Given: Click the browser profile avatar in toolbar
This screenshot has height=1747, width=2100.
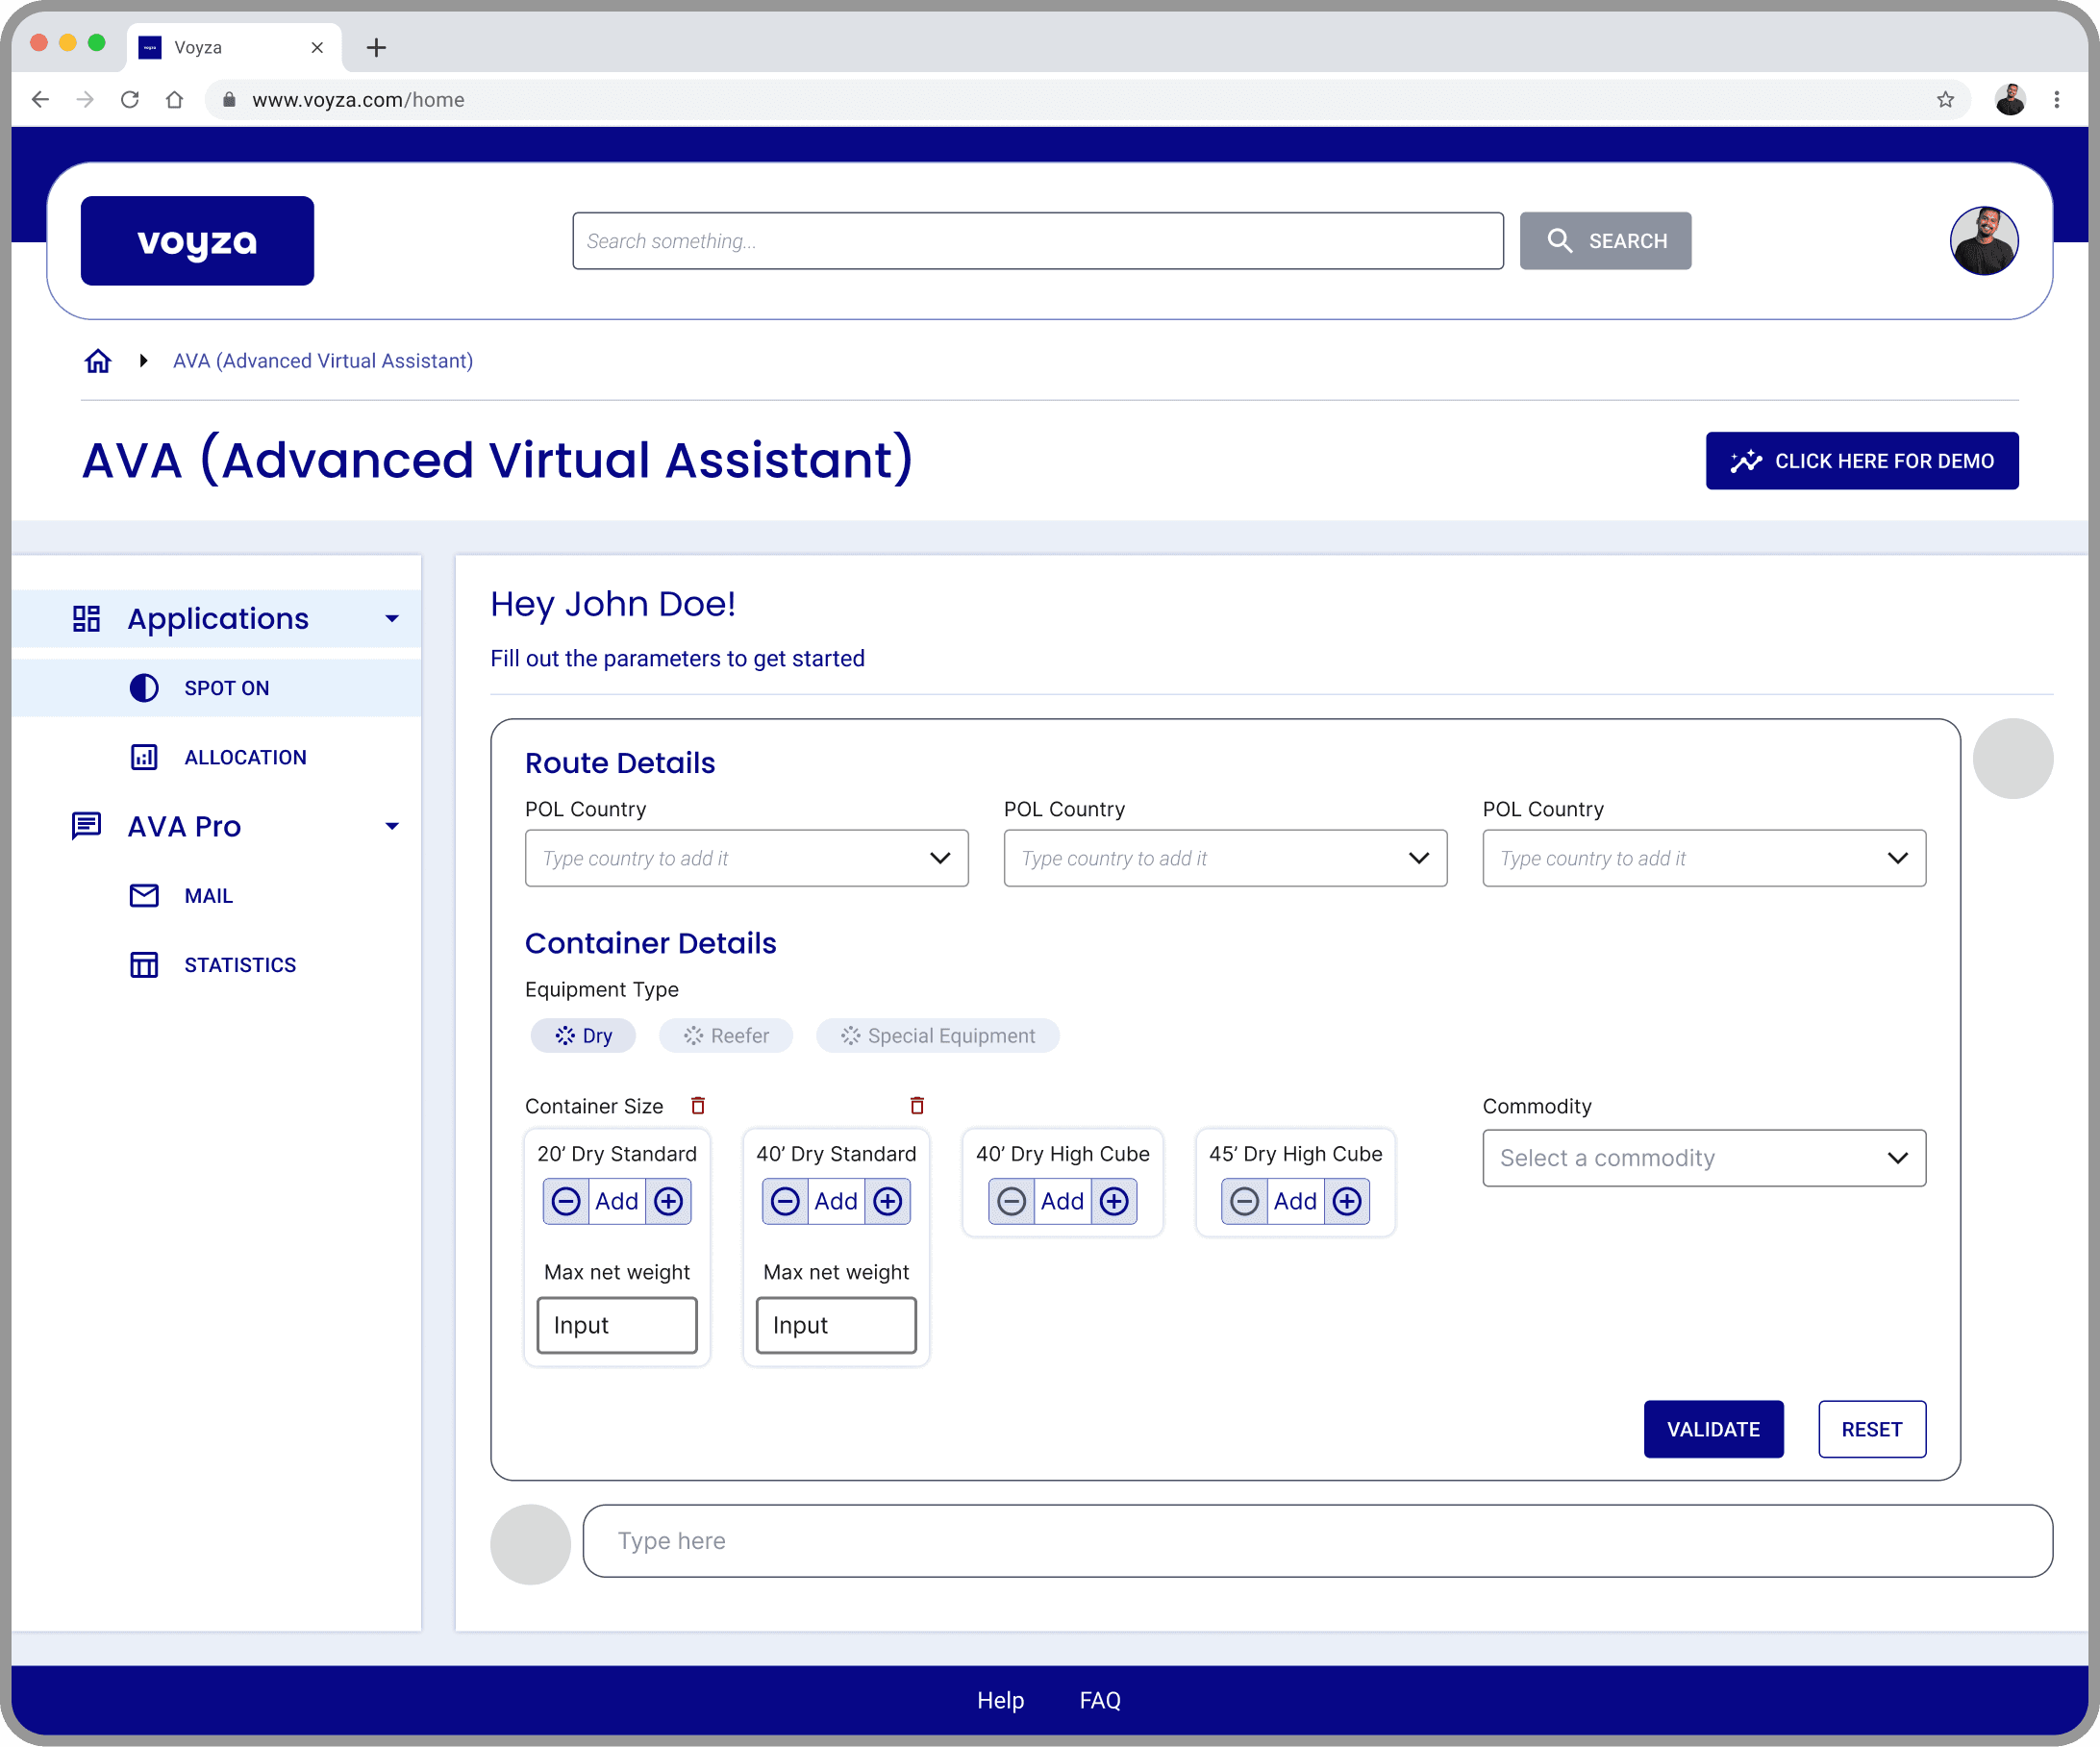Looking at the screenshot, I should (2010, 100).
